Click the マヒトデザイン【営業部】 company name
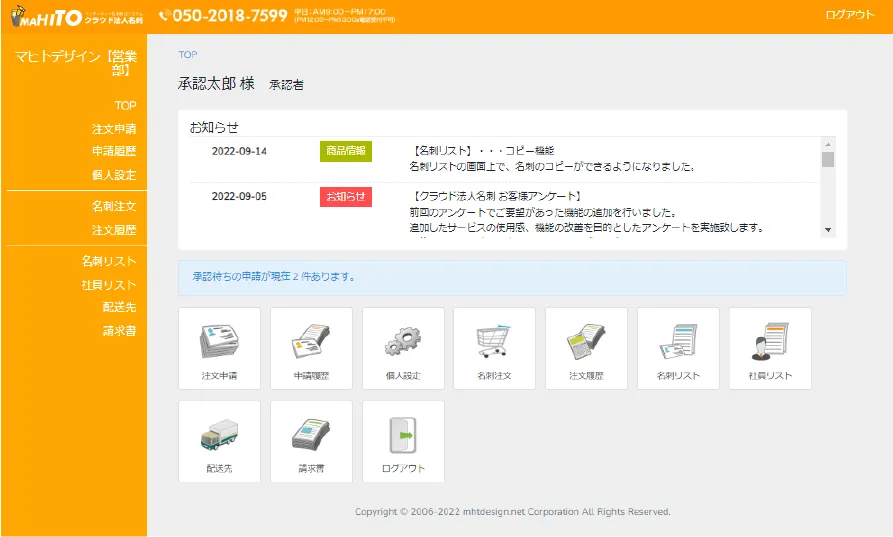This screenshot has height=537, width=893. (76, 63)
